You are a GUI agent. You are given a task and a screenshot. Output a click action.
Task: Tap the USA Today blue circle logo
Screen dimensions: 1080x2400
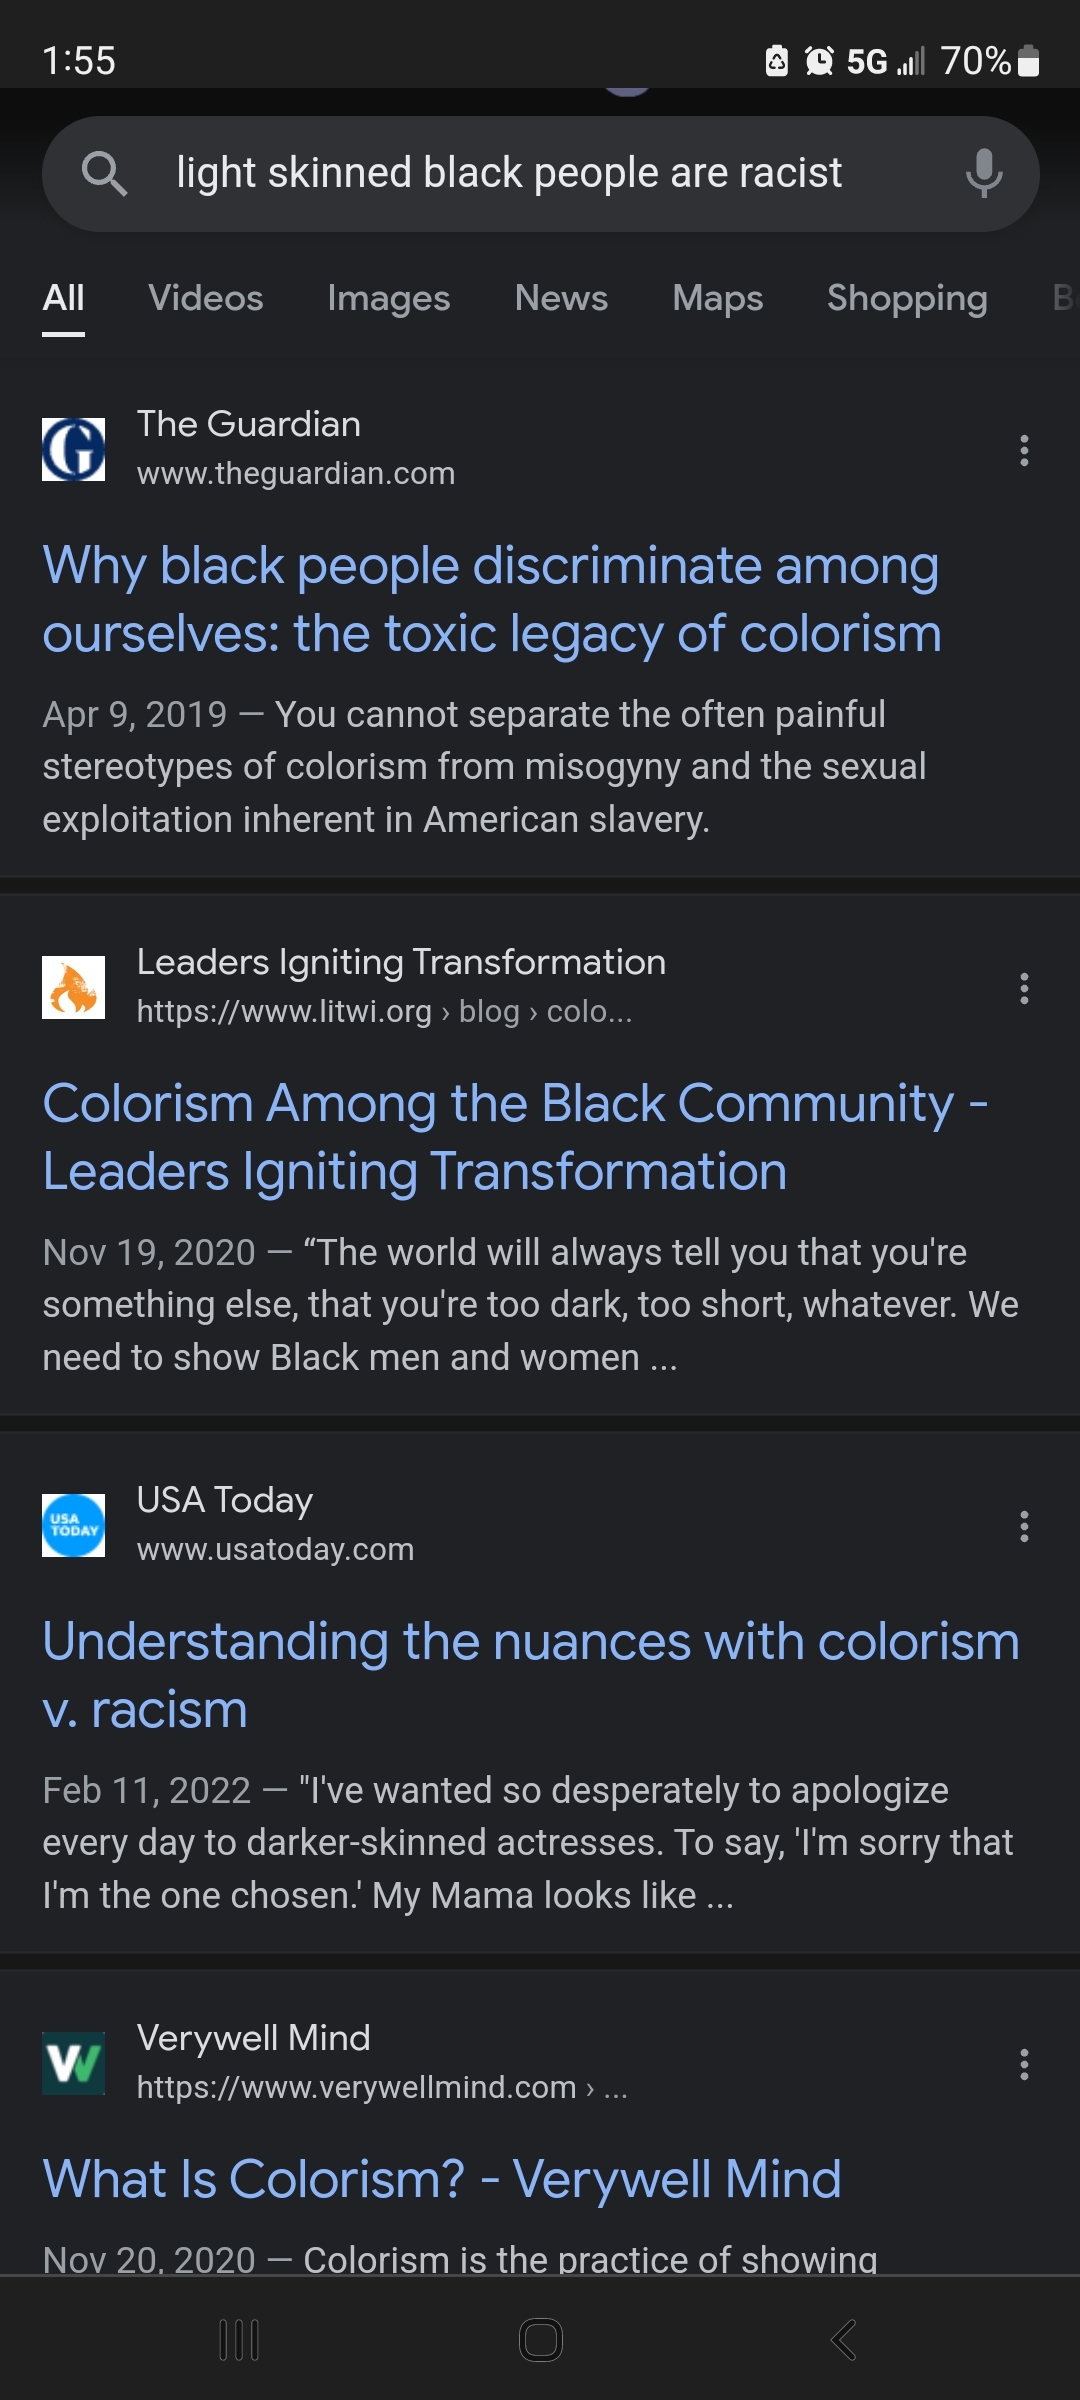(73, 1526)
